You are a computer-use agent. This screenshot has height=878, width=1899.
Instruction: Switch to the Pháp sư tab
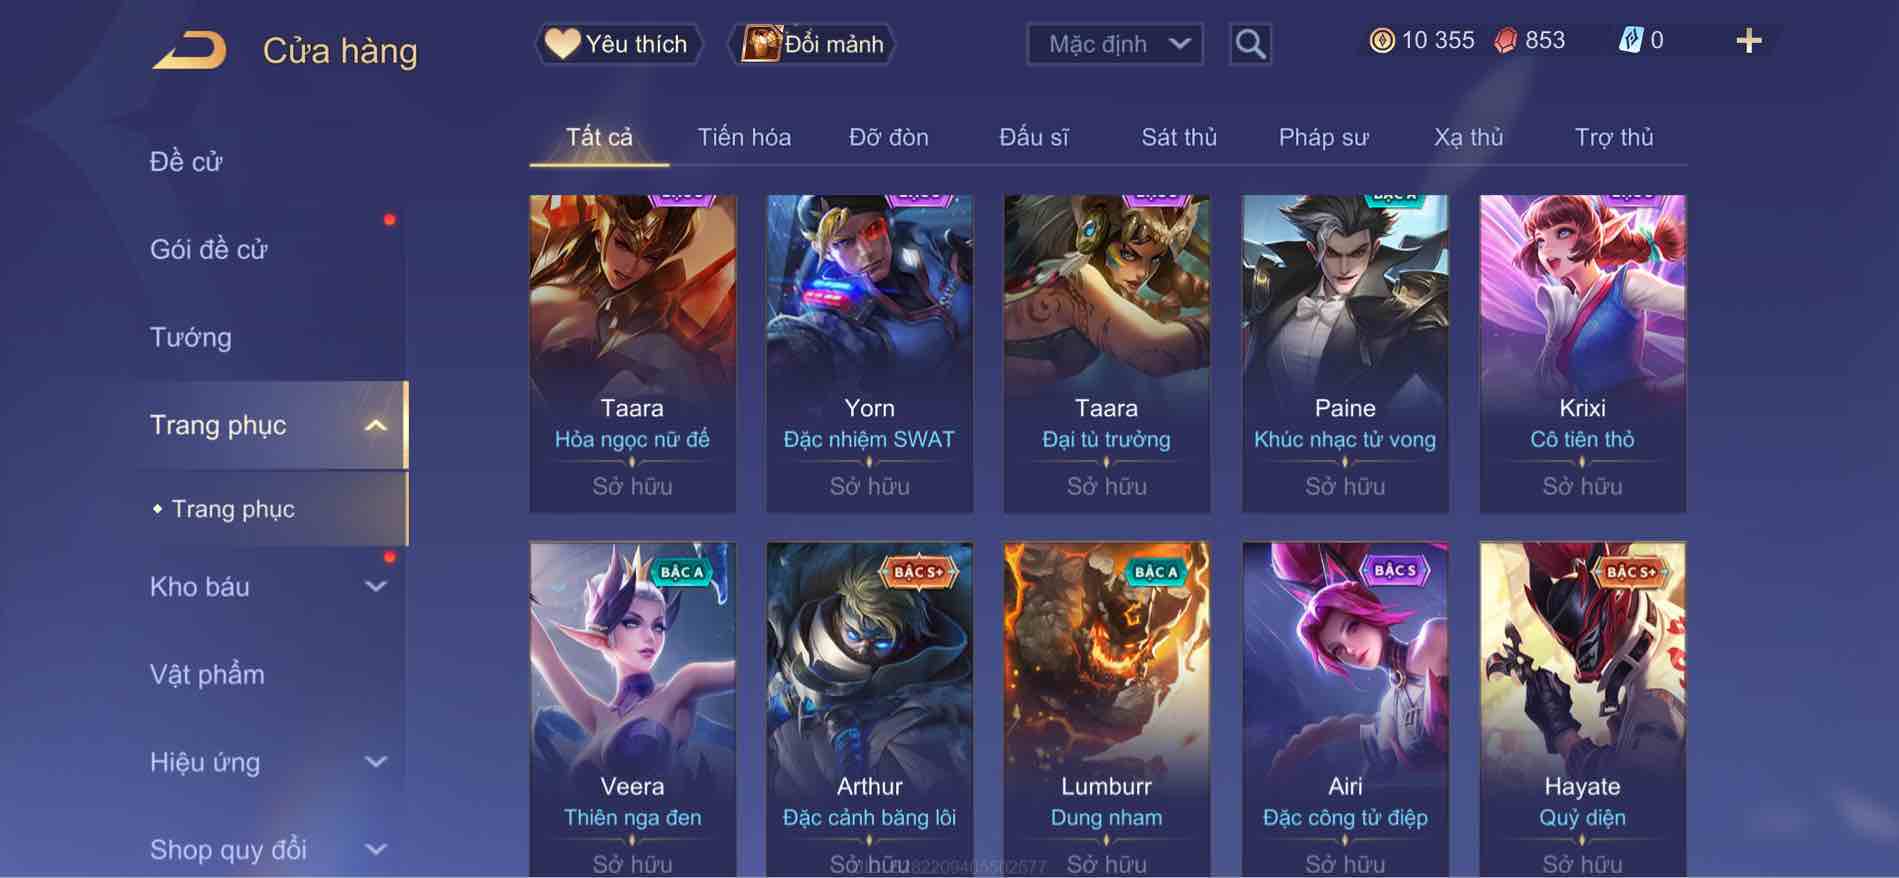point(1323,137)
